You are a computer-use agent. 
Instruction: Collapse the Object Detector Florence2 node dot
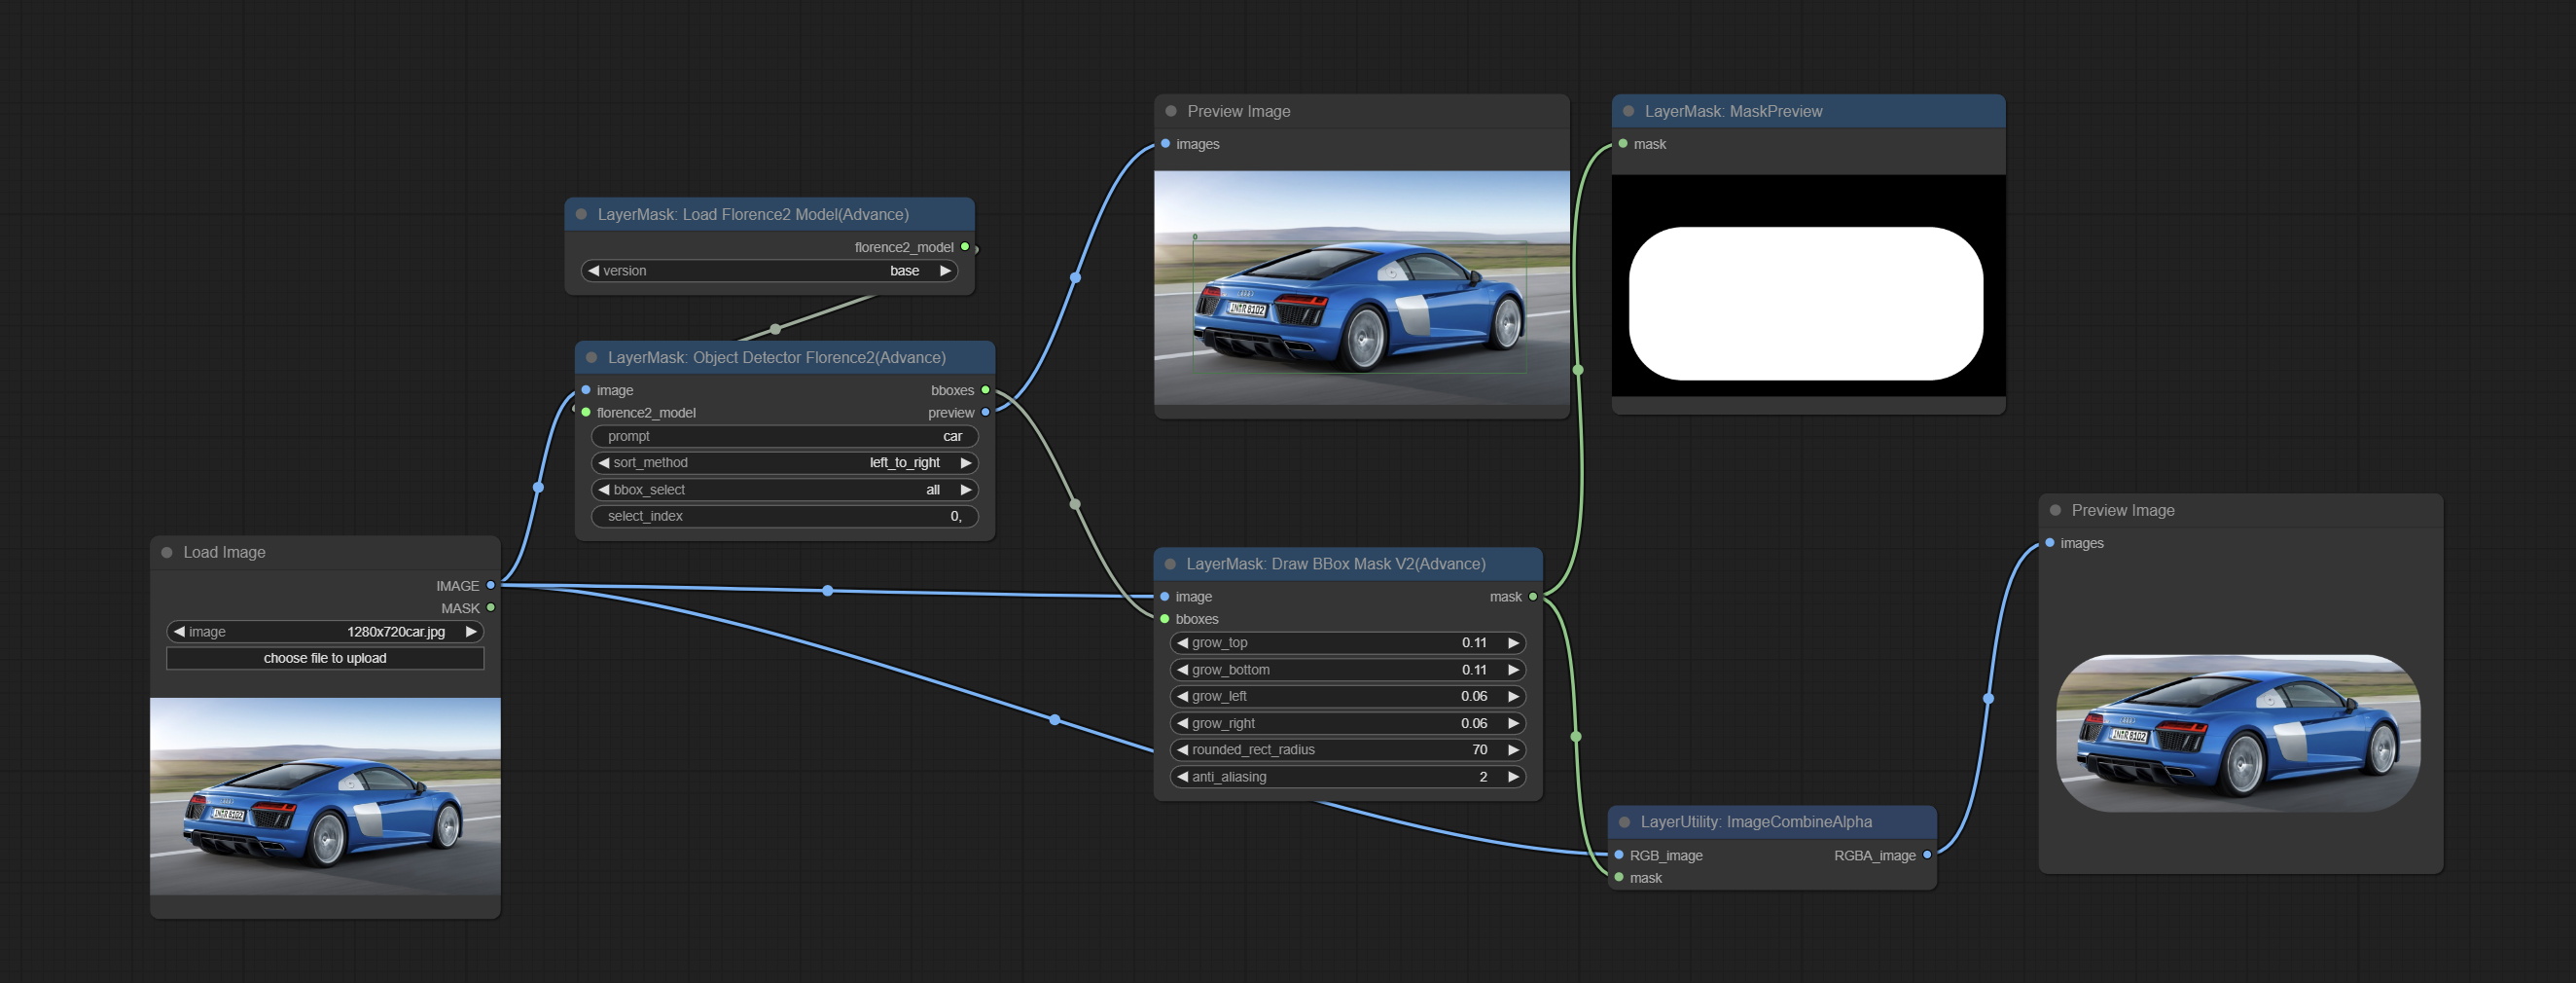(591, 357)
